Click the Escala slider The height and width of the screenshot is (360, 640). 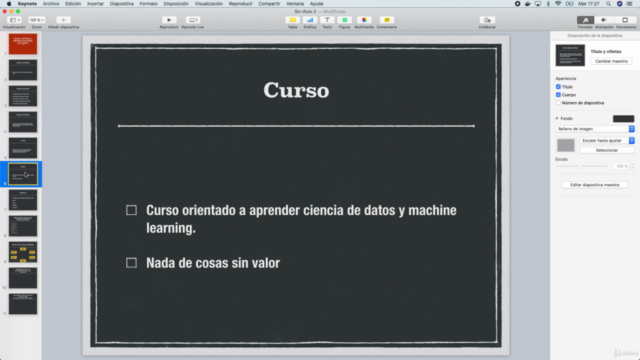[x=581, y=166]
